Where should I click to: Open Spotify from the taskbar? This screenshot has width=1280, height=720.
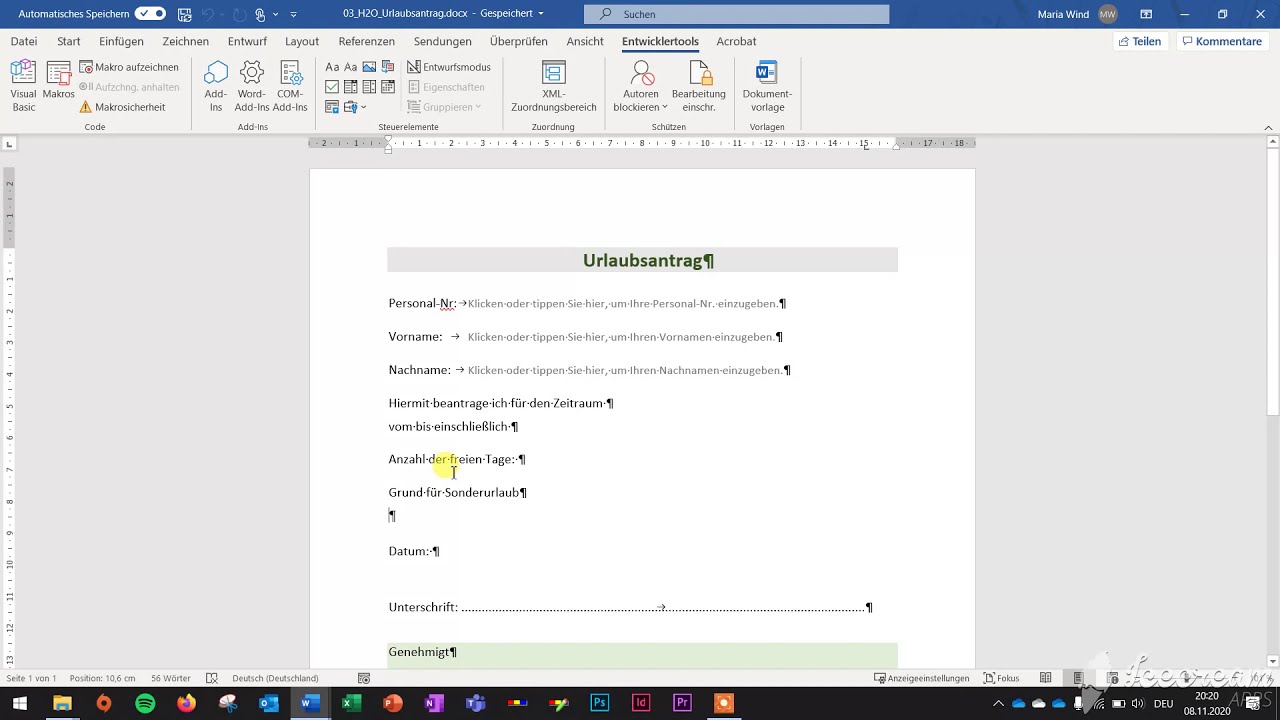[145, 703]
